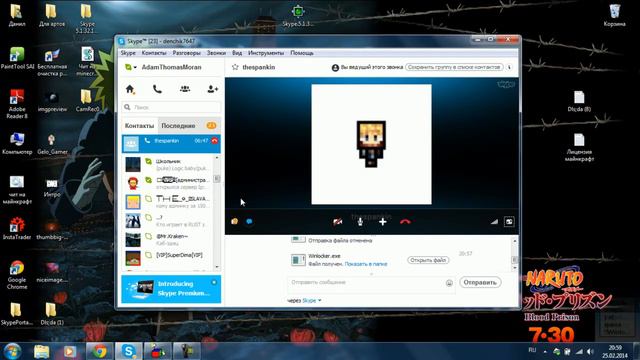Toggle the video camera during call
This screenshot has width=640, height=360.
point(338,222)
